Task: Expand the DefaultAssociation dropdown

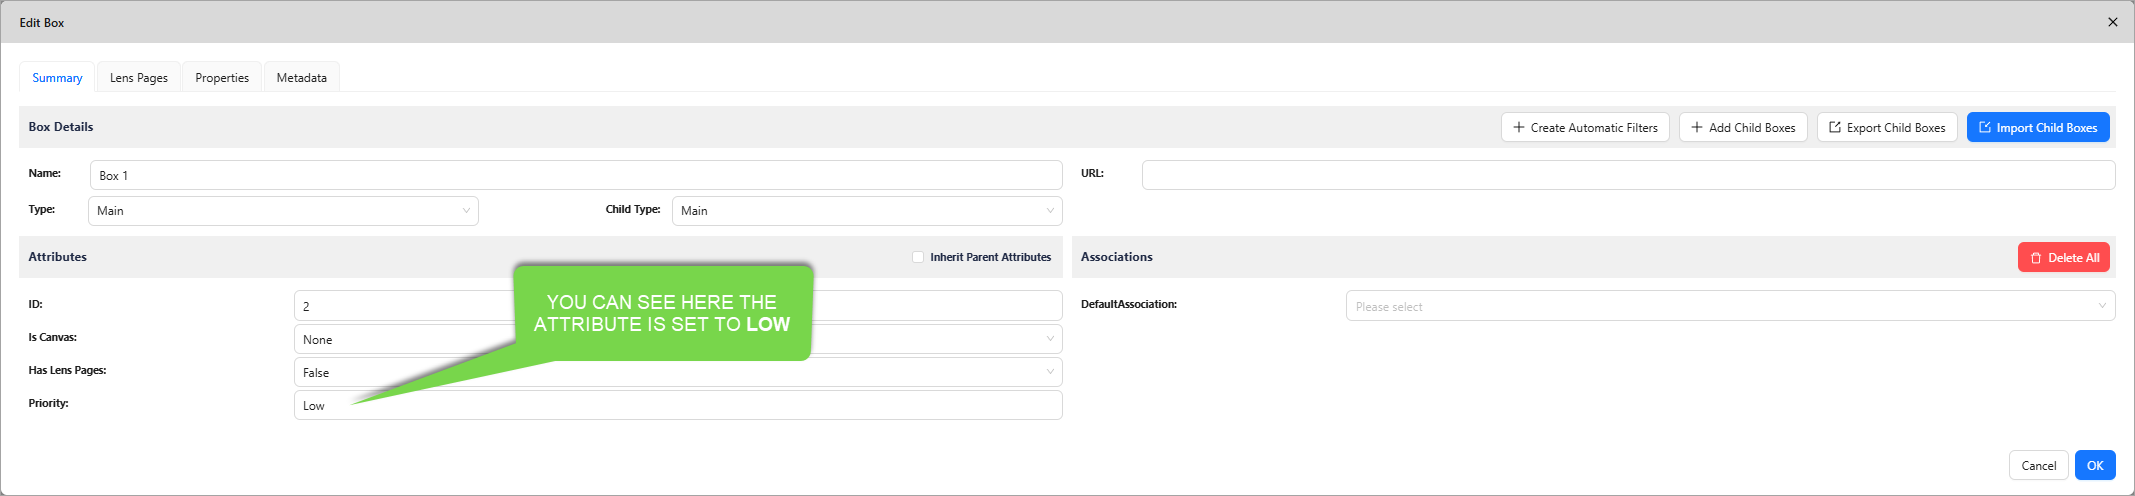Action: point(1729,306)
